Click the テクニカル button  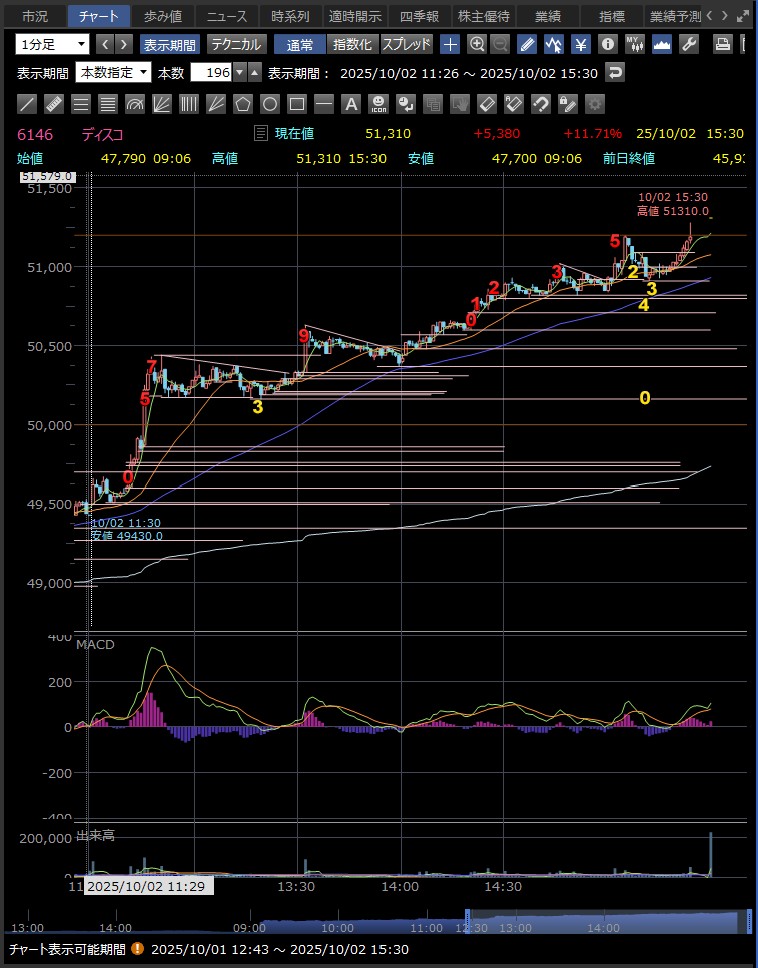(236, 44)
